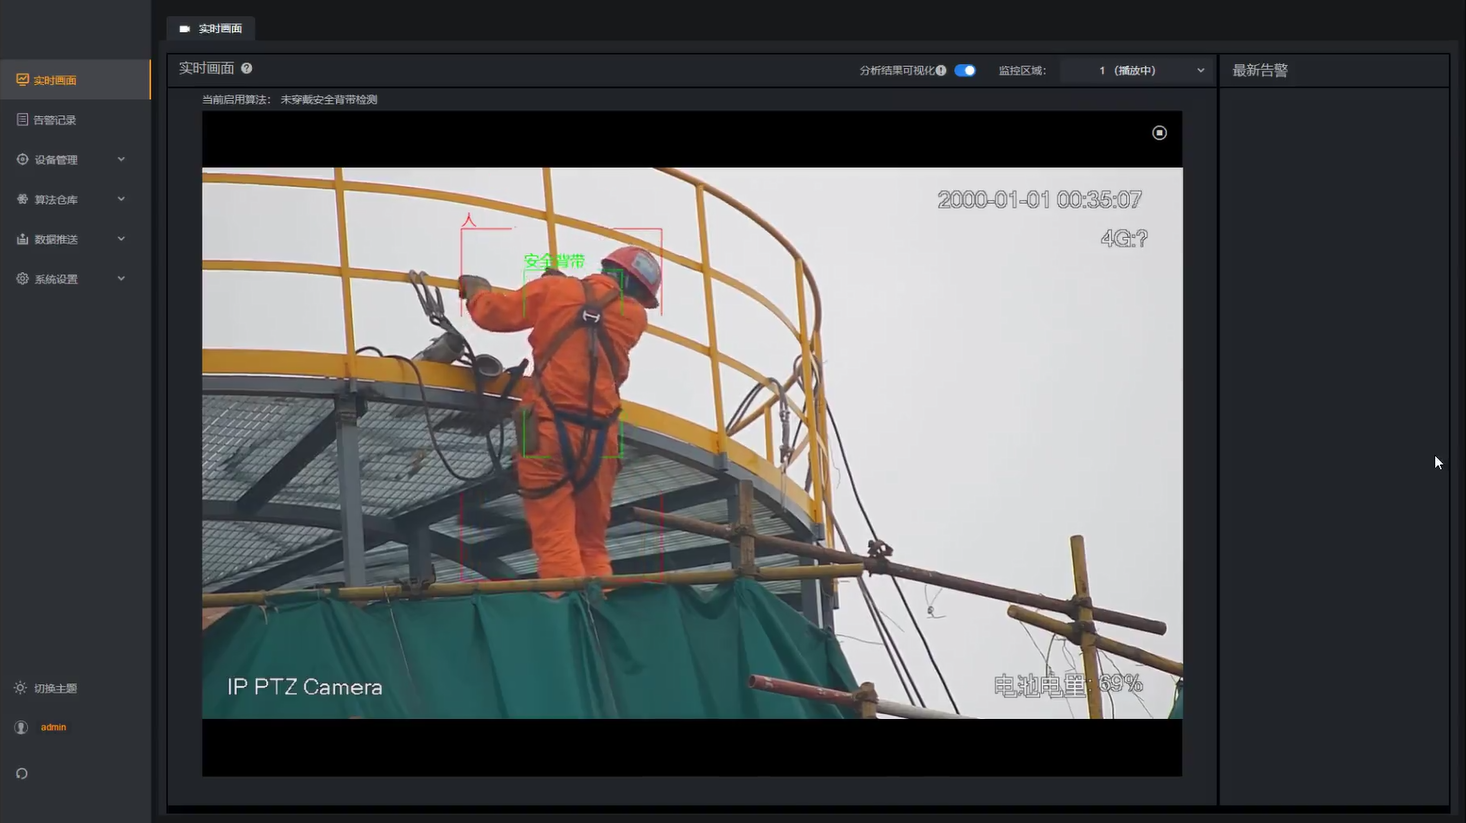Click the refresh icon below admin
Image resolution: width=1466 pixels, height=823 pixels.
[22, 773]
